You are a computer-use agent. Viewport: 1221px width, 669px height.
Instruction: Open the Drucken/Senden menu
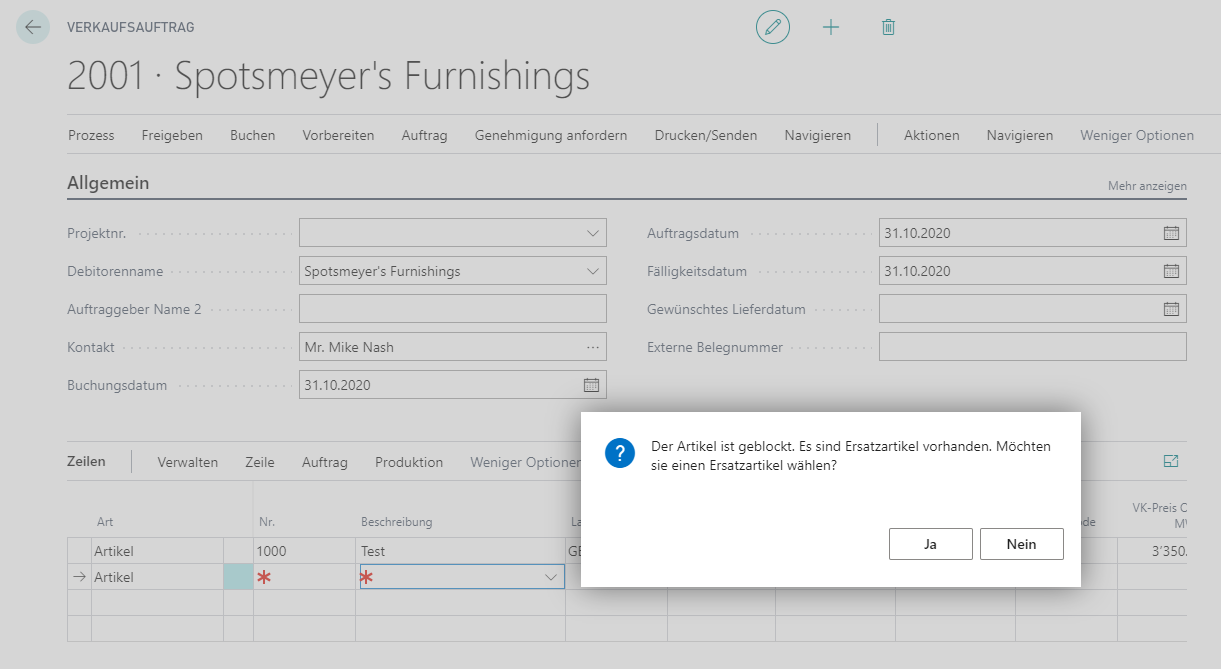pos(706,135)
